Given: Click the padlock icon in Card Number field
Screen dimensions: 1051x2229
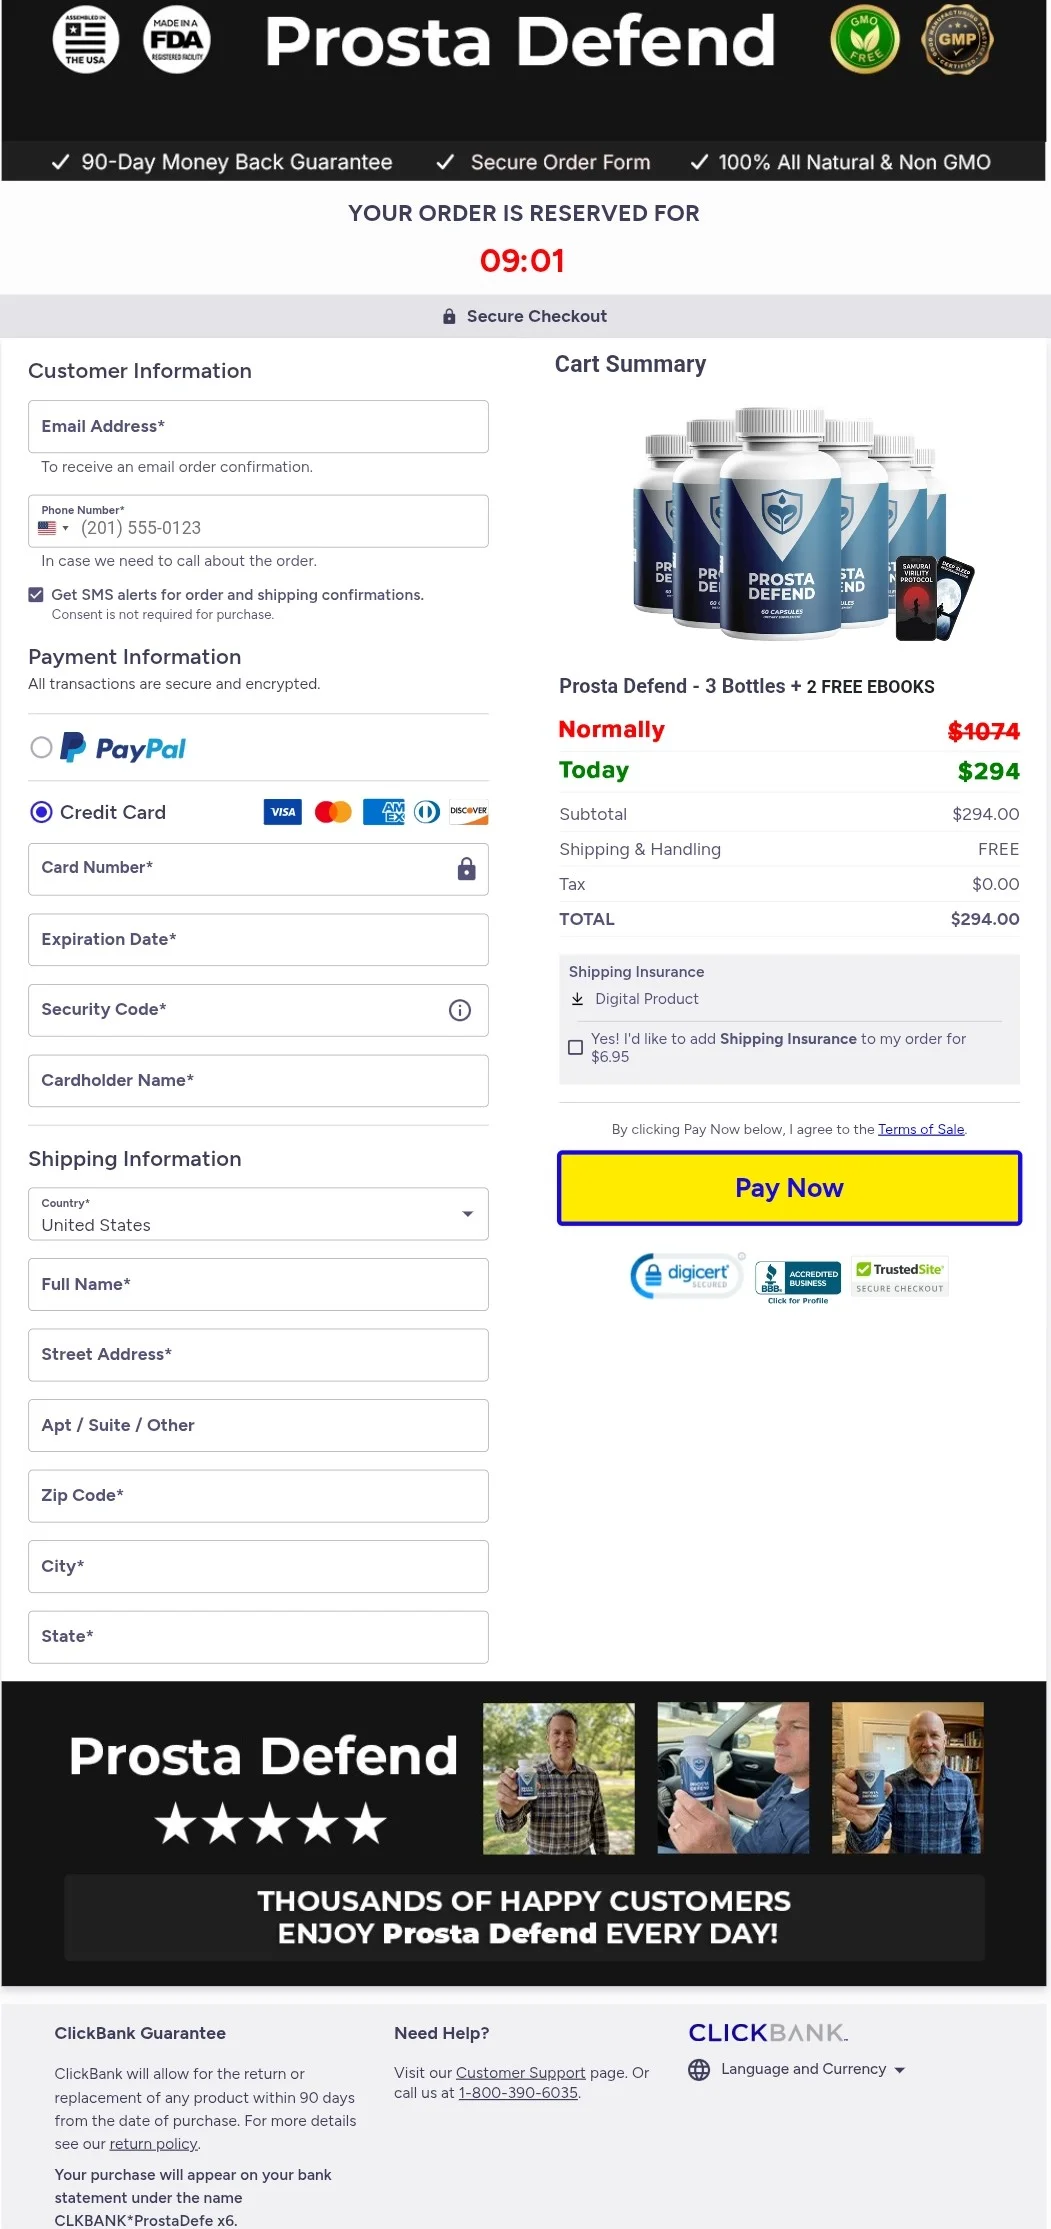Looking at the screenshot, I should 466,869.
